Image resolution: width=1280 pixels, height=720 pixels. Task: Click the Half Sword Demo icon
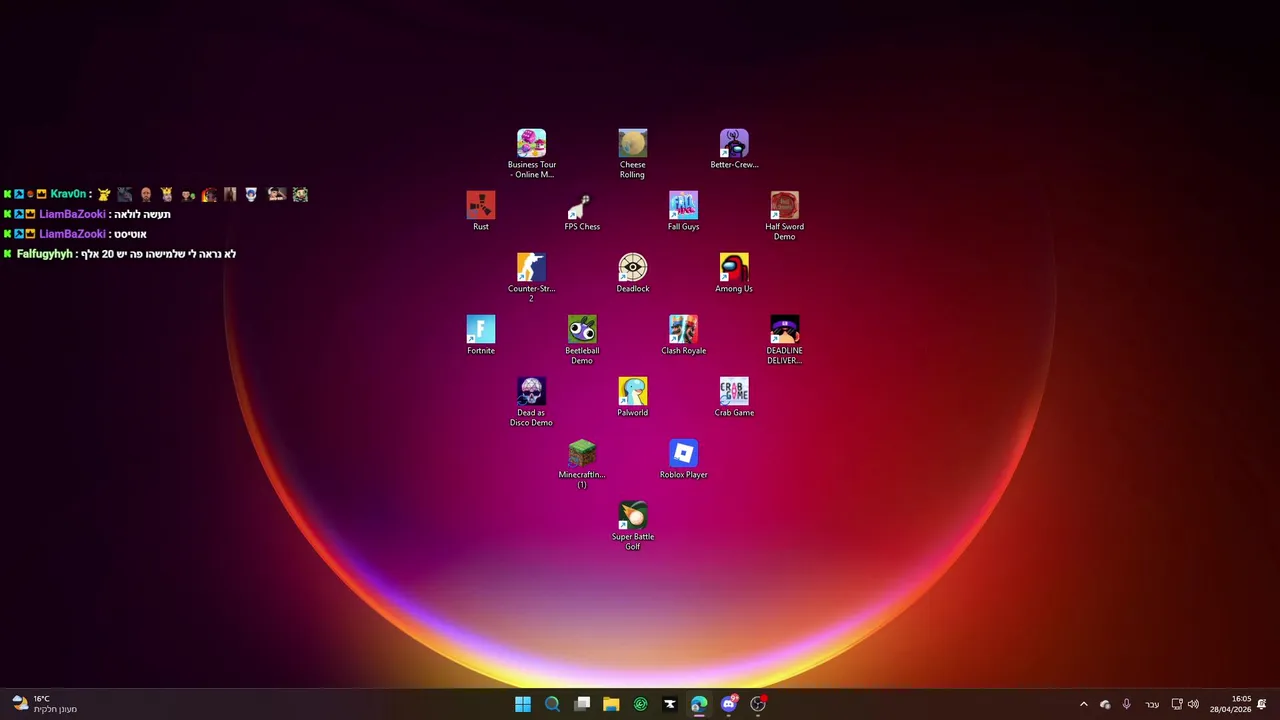[784, 215]
